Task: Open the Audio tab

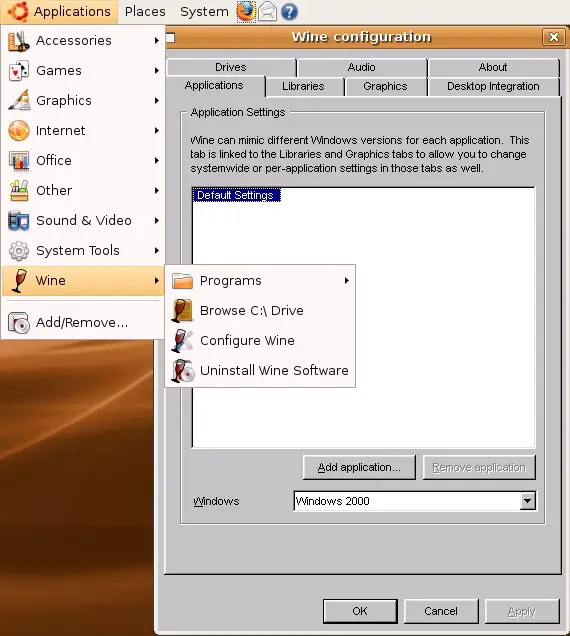Action: pos(361,67)
